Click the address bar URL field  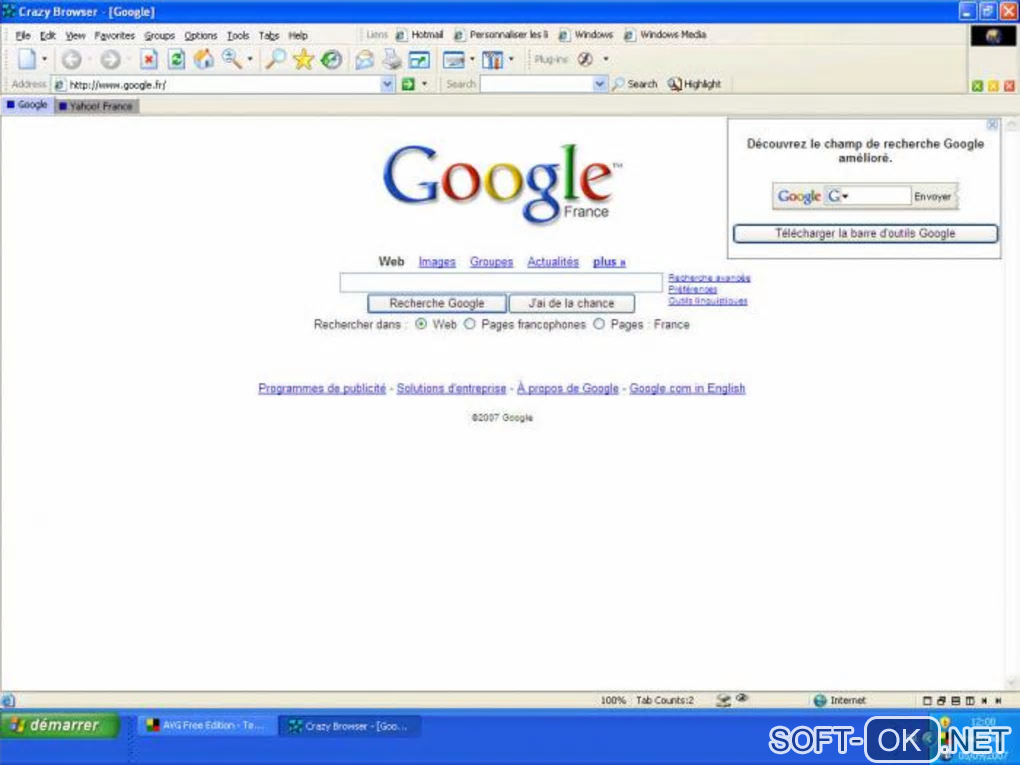[x=223, y=85]
